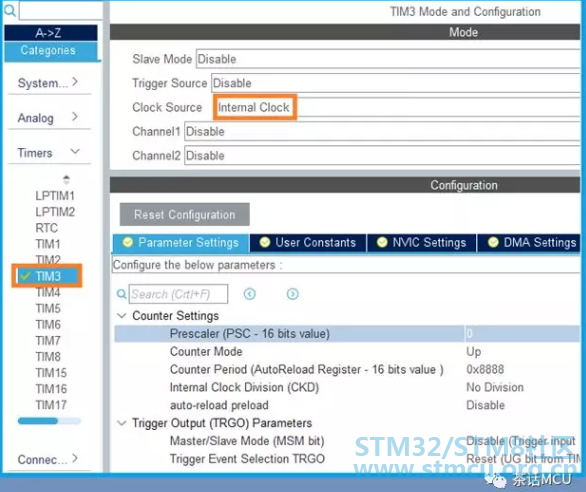Viewport: 586px width, 492px height.
Task: Select the Counter Mode parameter label
Action: [206, 351]
